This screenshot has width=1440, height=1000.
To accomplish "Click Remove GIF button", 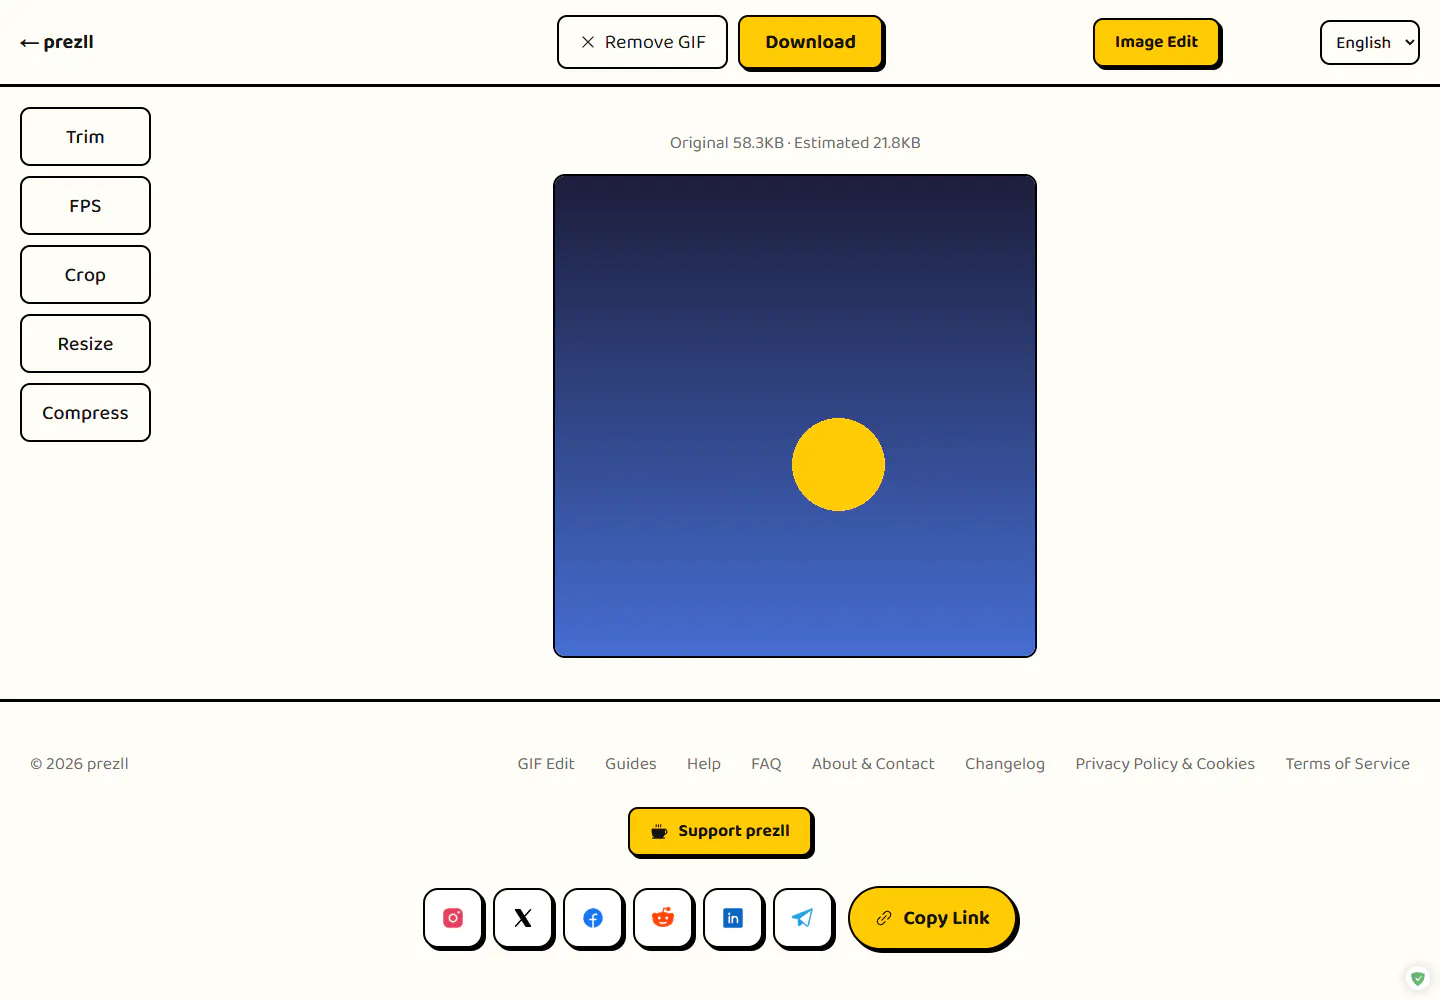I will [642, 42].
